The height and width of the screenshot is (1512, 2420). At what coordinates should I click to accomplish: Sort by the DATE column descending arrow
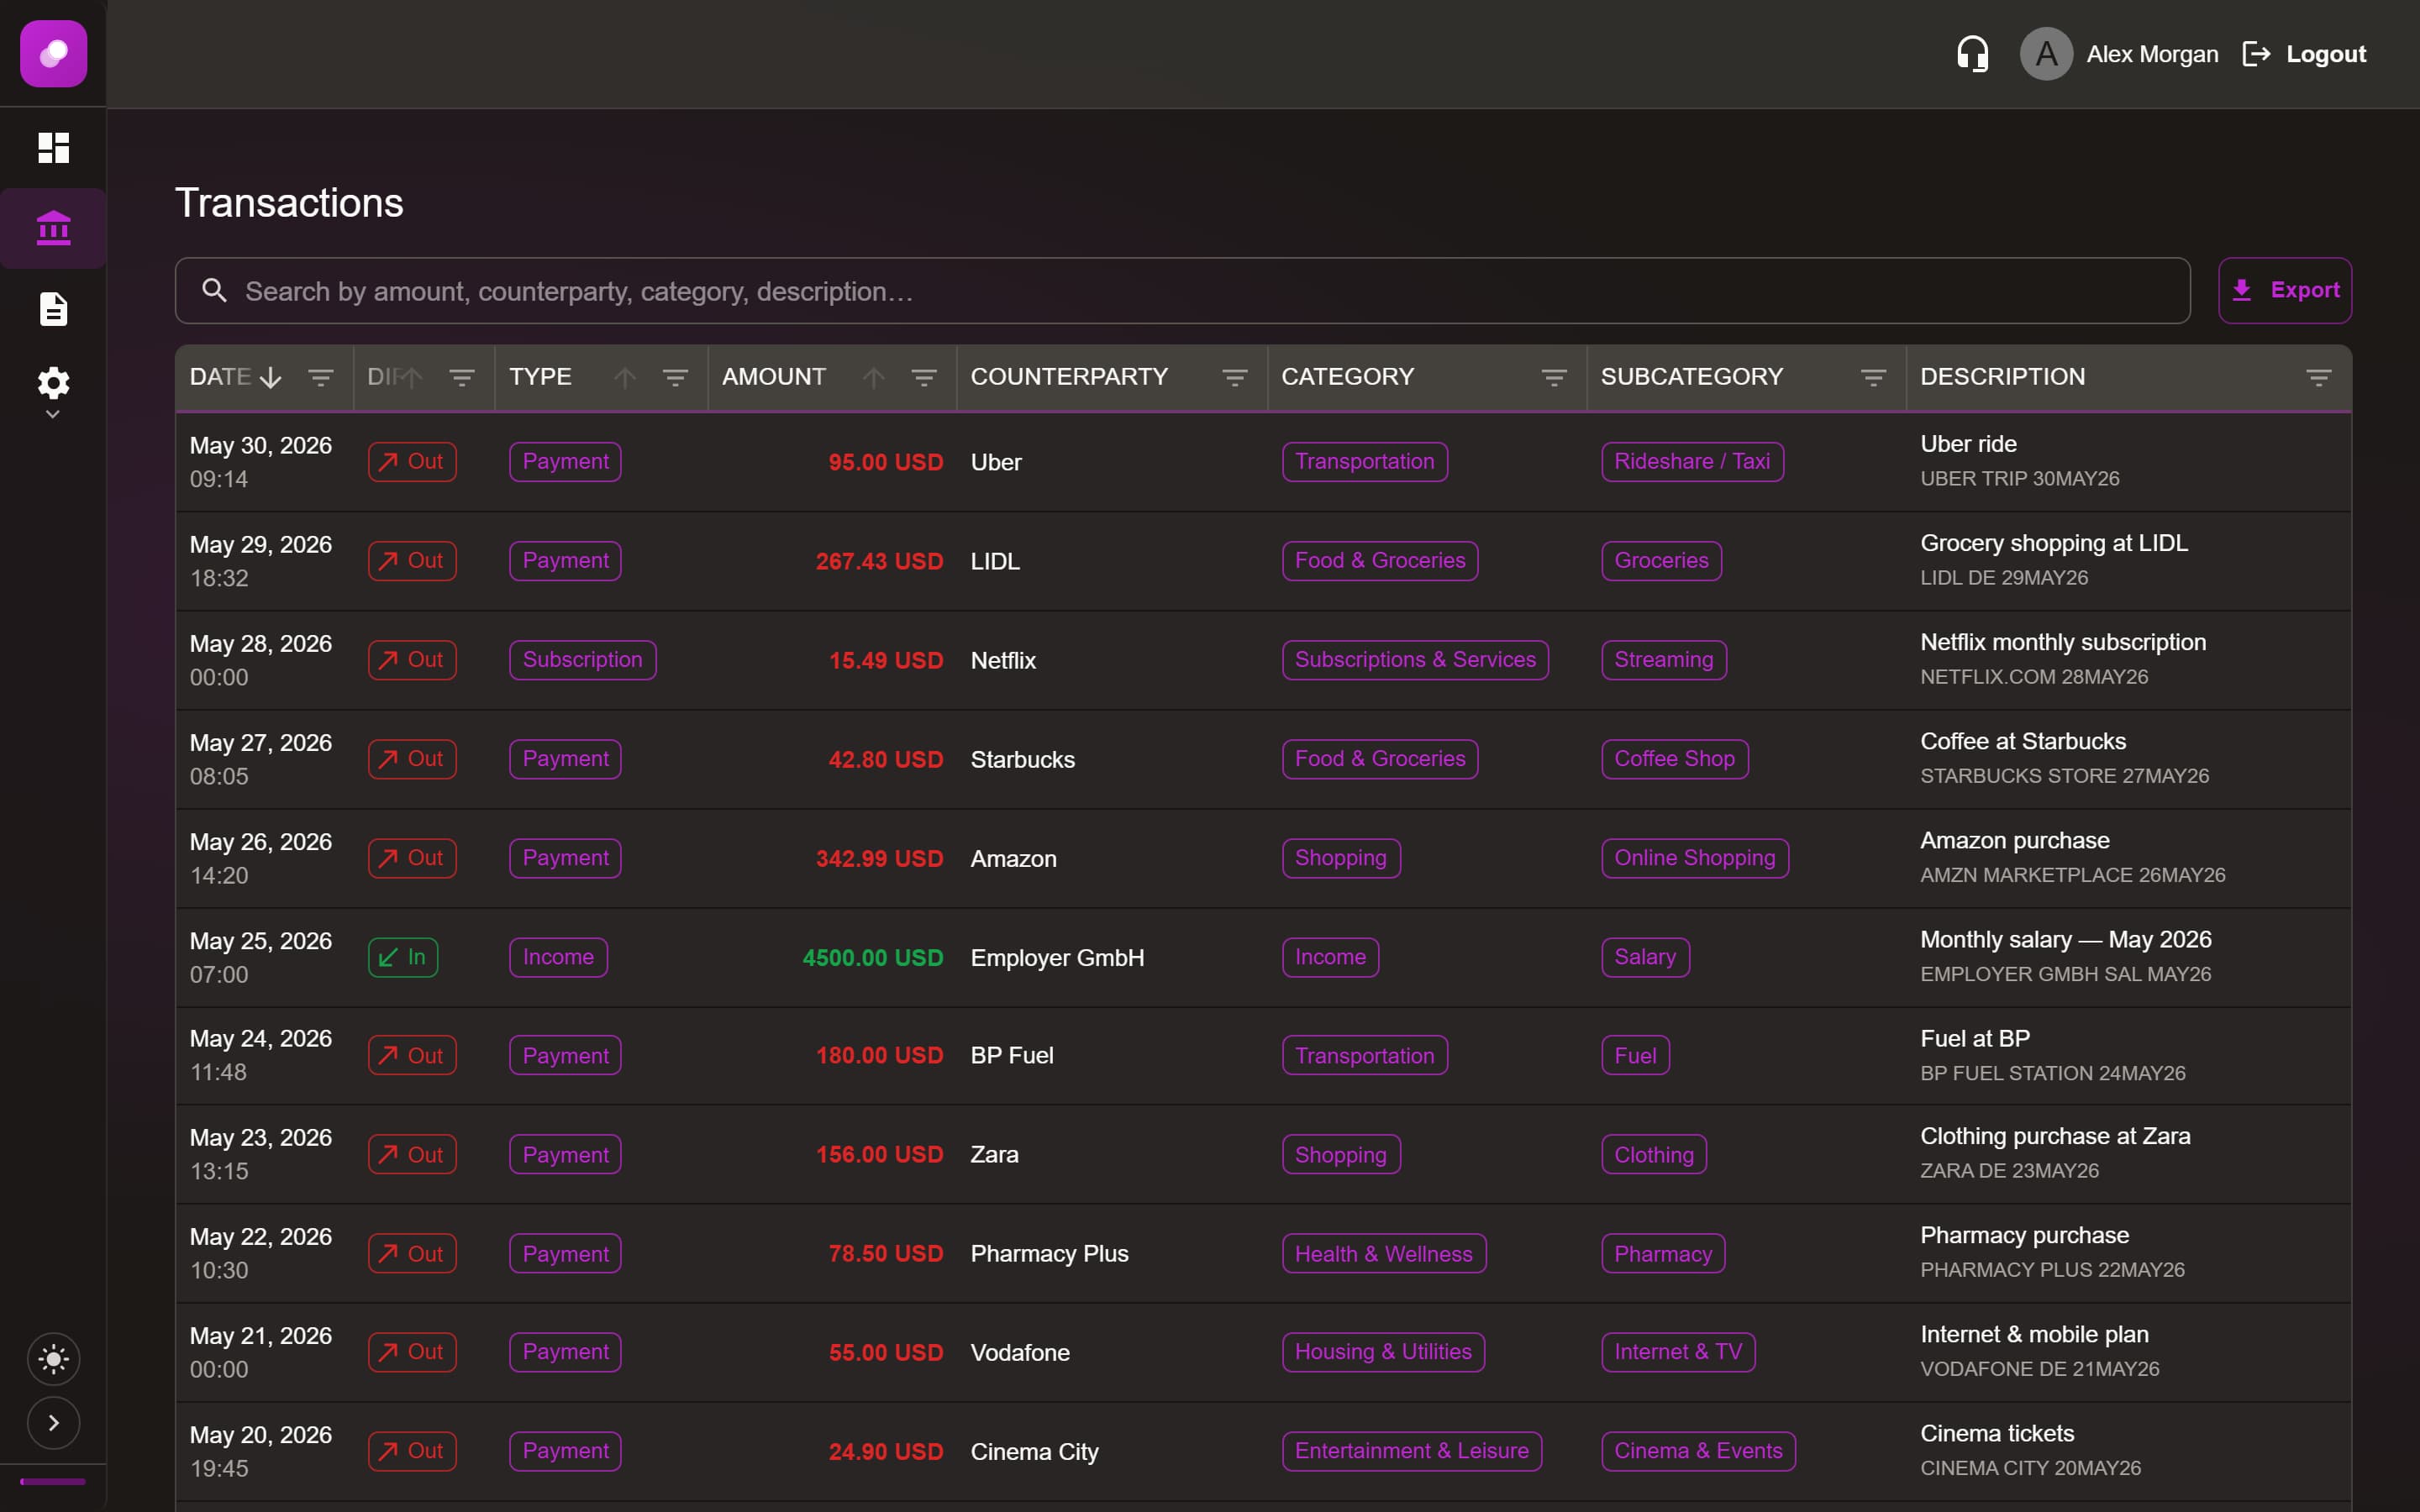pyautogui.click(x=270, y=378)
